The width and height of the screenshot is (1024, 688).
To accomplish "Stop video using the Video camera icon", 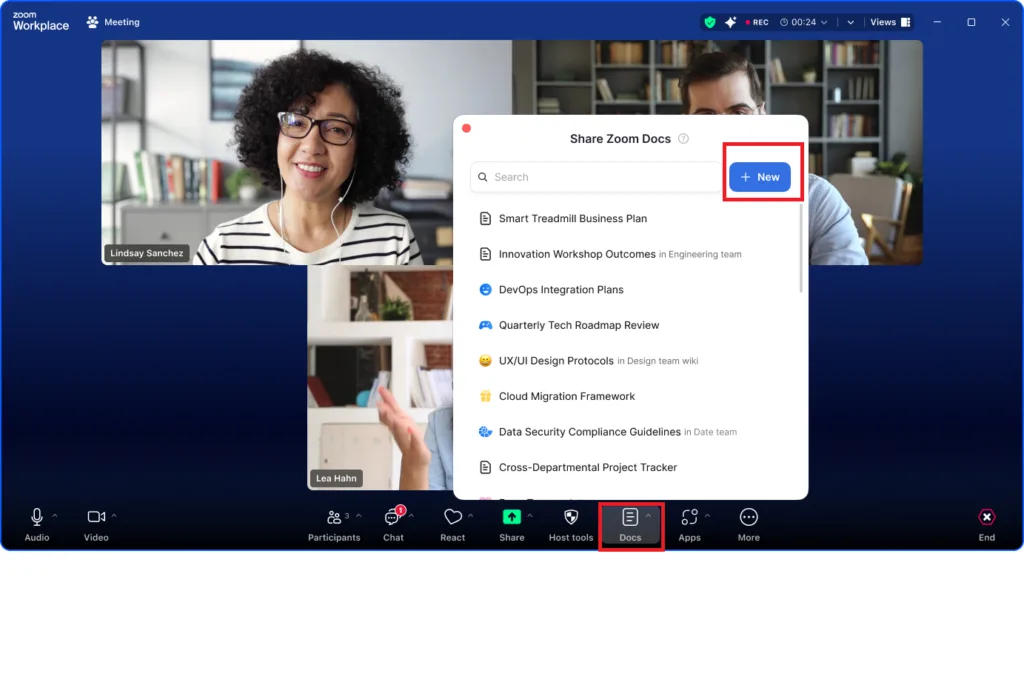I will tap(95, 517).
